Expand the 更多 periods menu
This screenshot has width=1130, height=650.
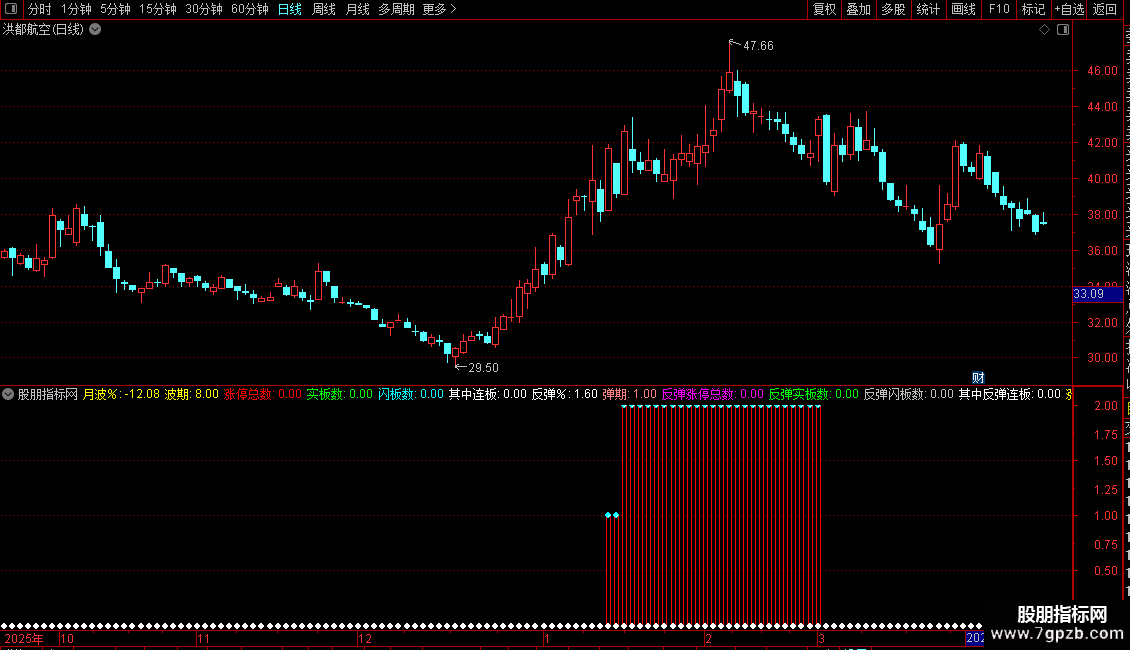tap(439, 9)
